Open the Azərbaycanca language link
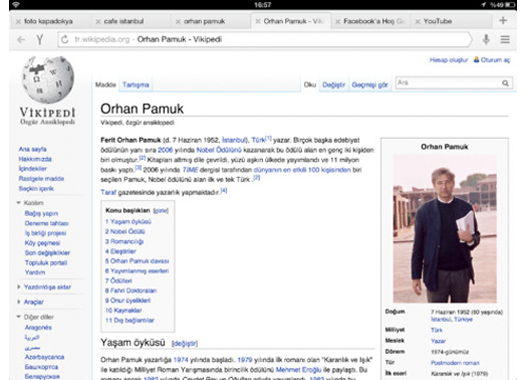Viewport: 525px width, 380px height. click(x=44, y=357)
